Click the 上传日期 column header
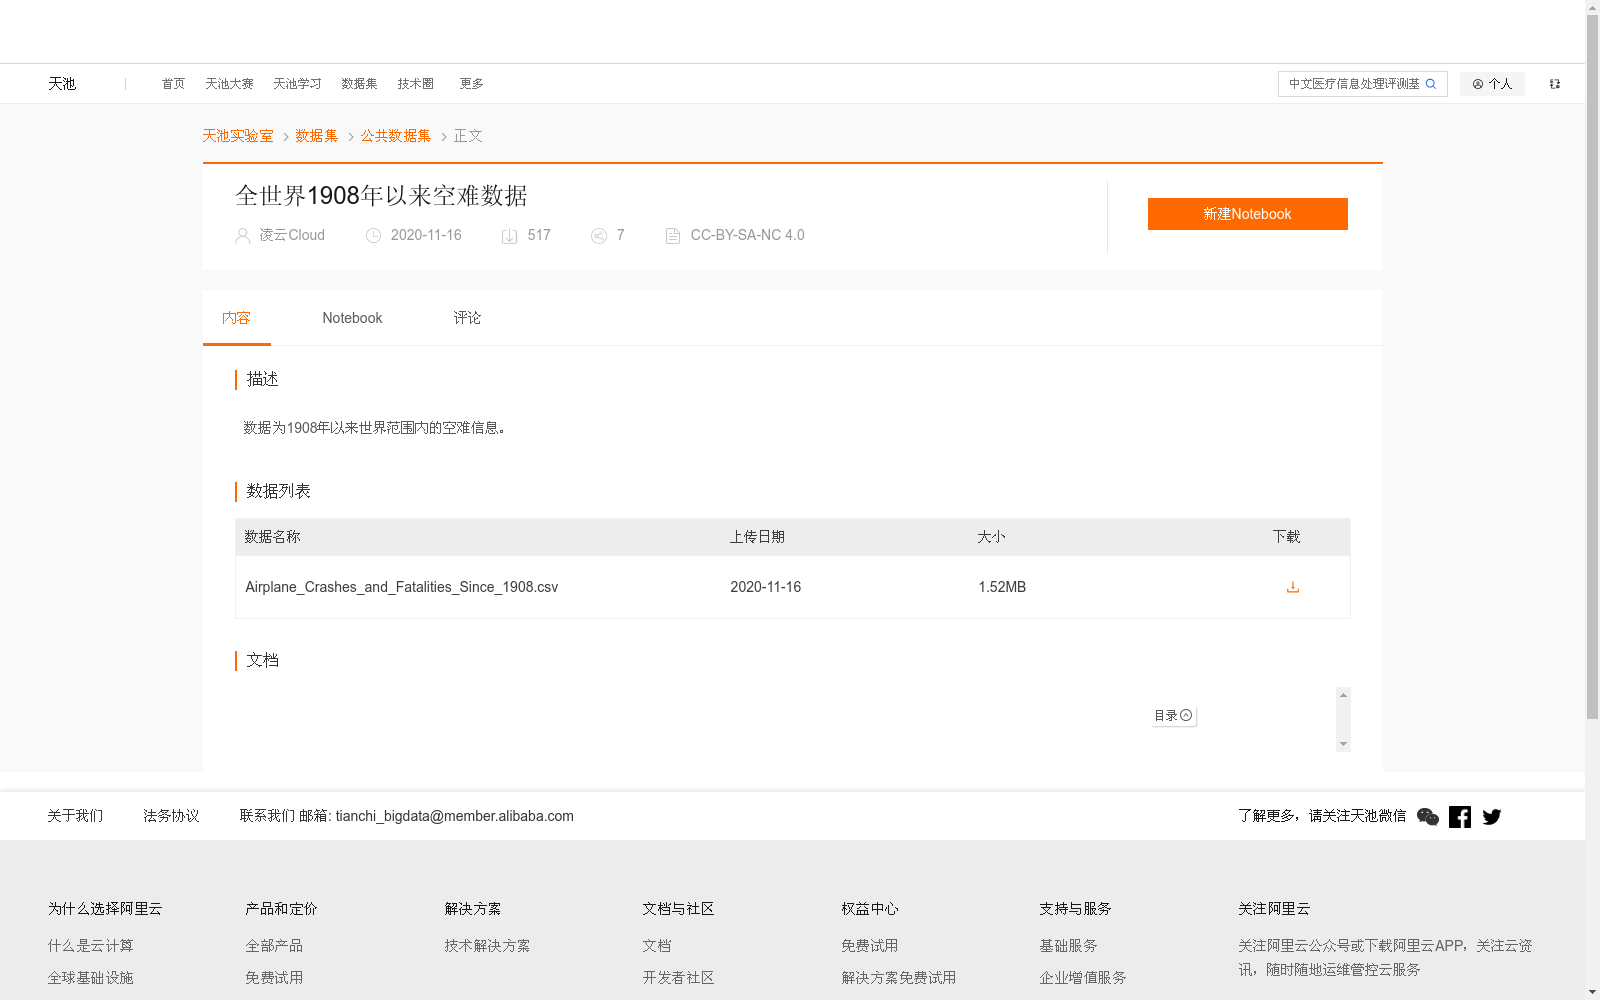 click(x=757, y=537)
